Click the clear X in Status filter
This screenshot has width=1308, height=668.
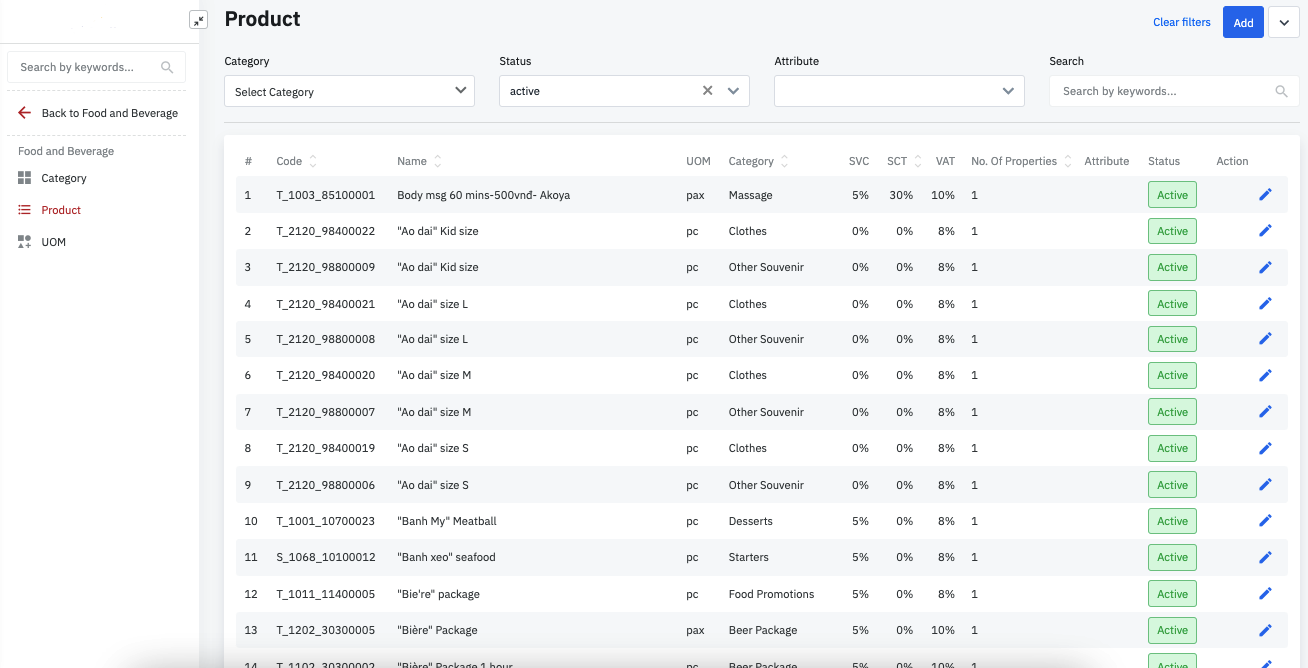(x=707, y=91)
